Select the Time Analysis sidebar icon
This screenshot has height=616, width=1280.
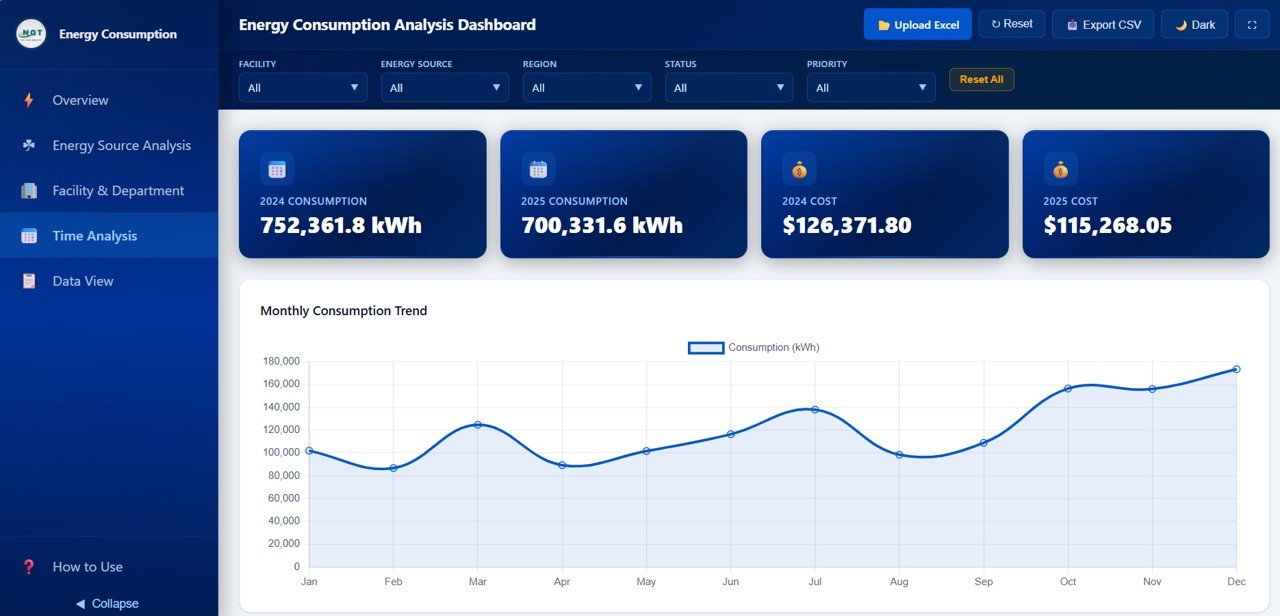click(30, 235)
